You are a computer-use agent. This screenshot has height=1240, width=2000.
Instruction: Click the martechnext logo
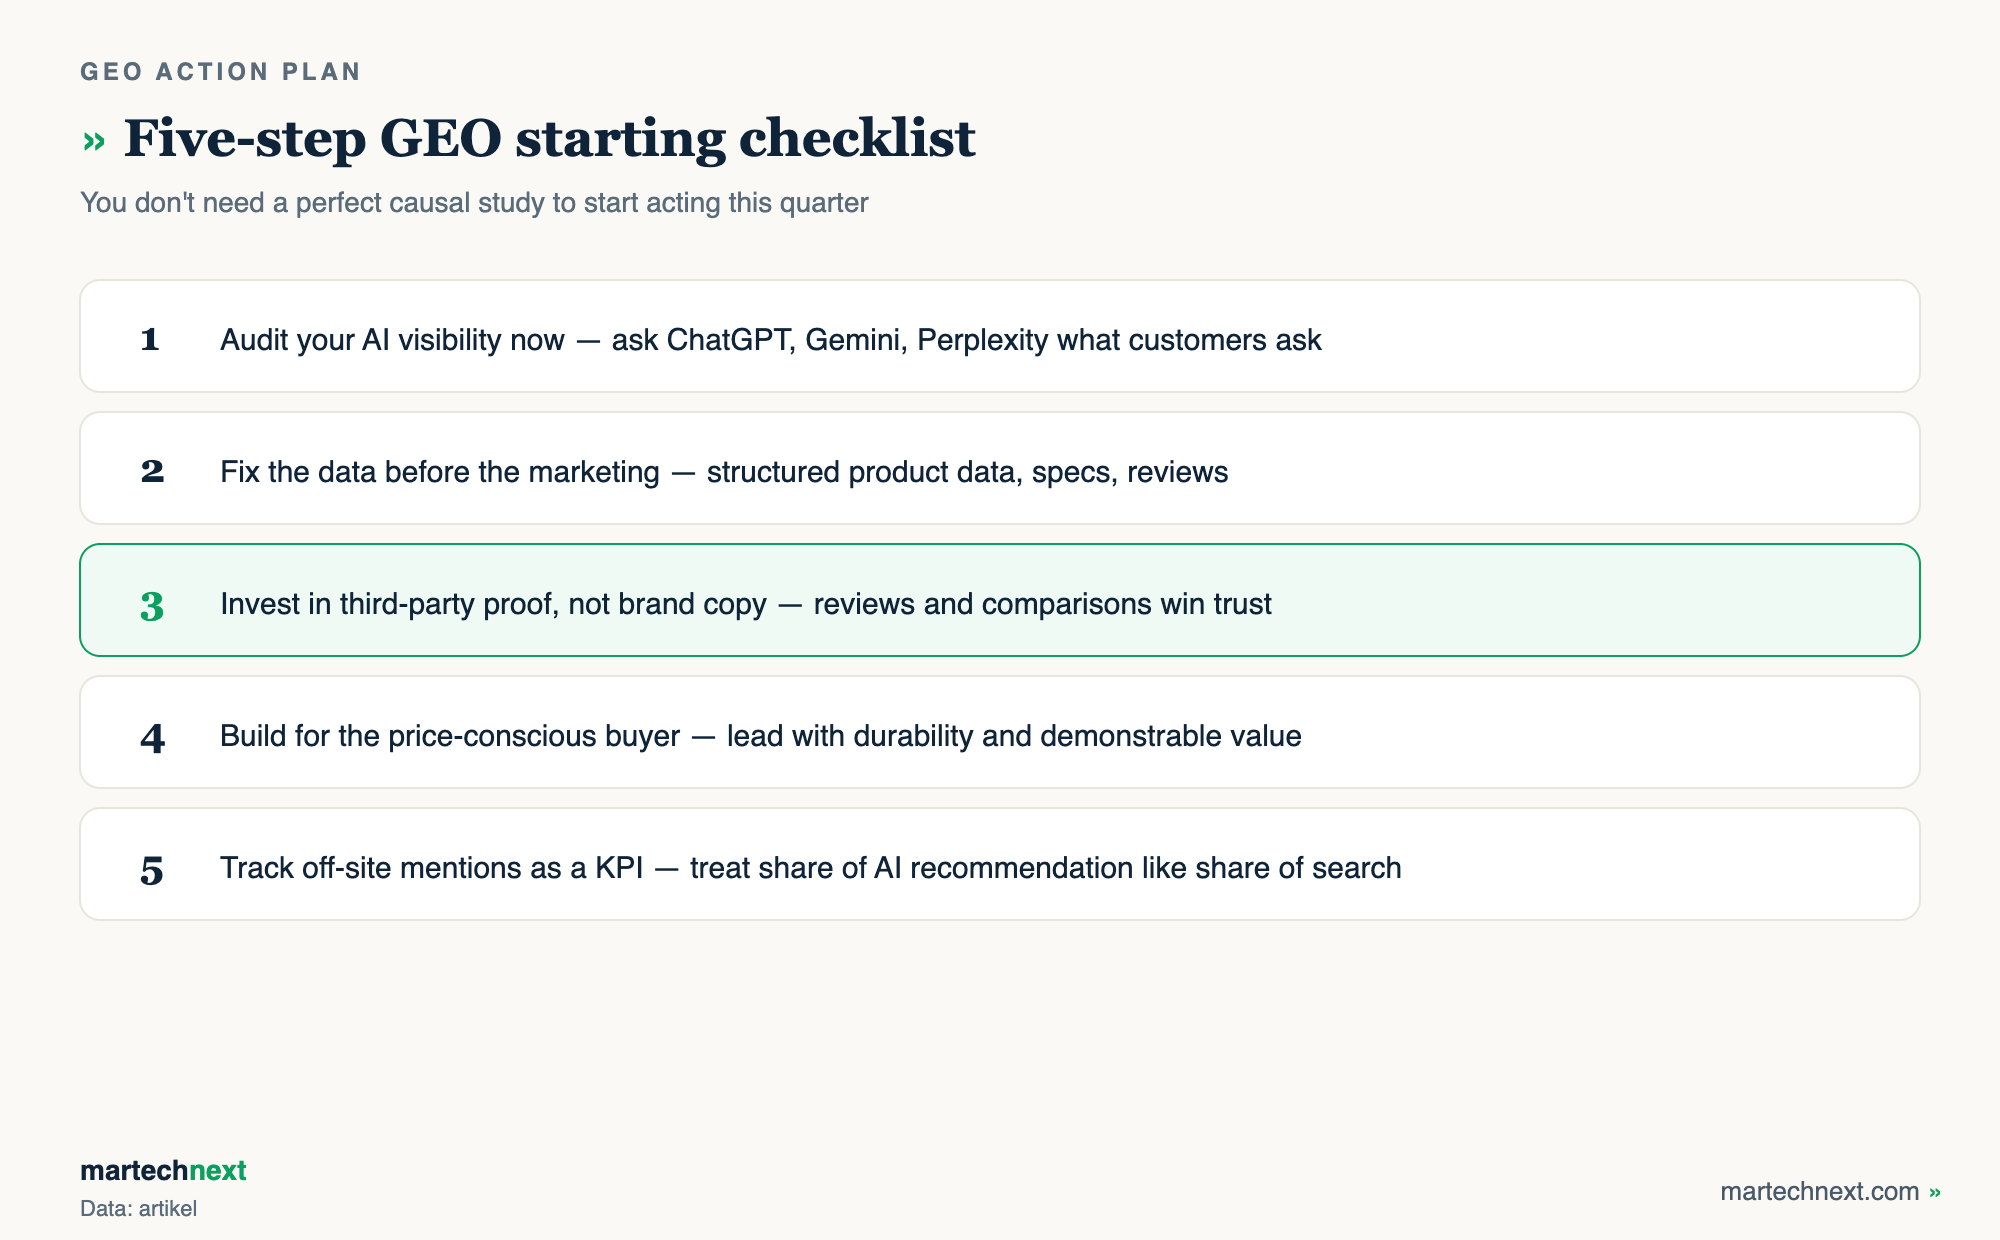pos(163,1170)
